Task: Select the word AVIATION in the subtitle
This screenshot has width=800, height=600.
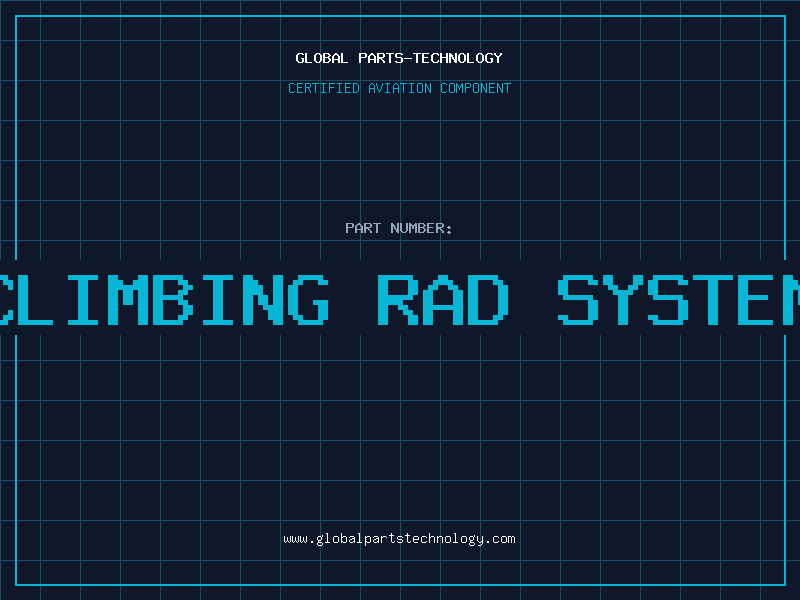Action: [398, 88]
